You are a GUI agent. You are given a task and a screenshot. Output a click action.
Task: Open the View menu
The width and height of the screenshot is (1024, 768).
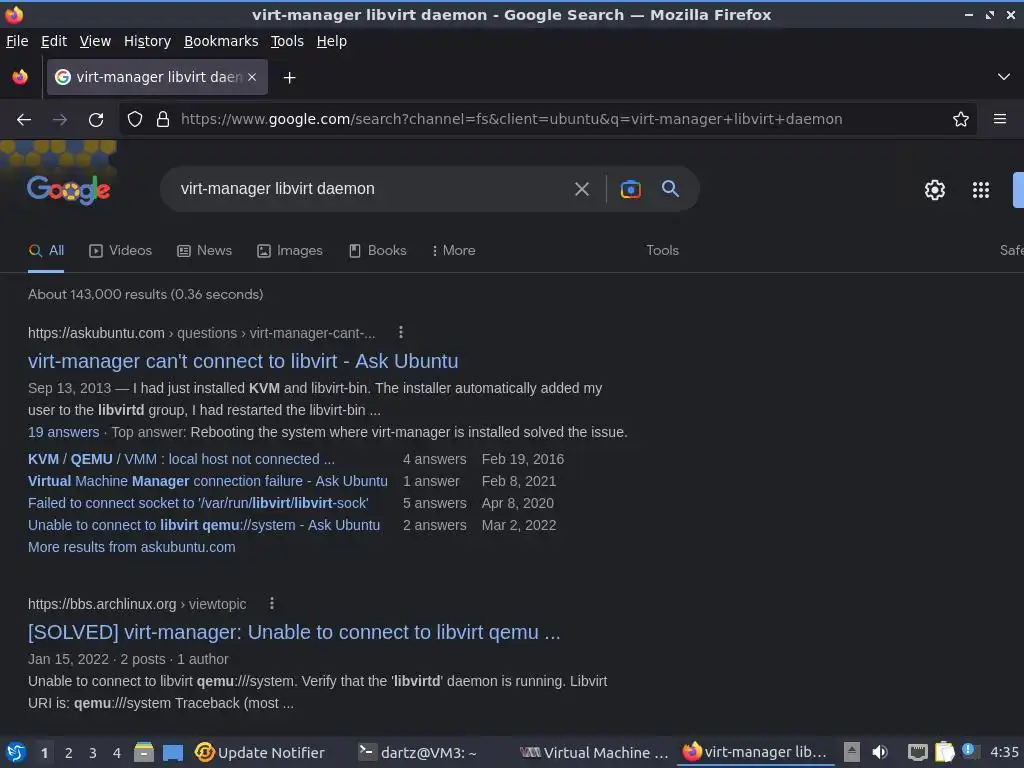tap(95, 41)
